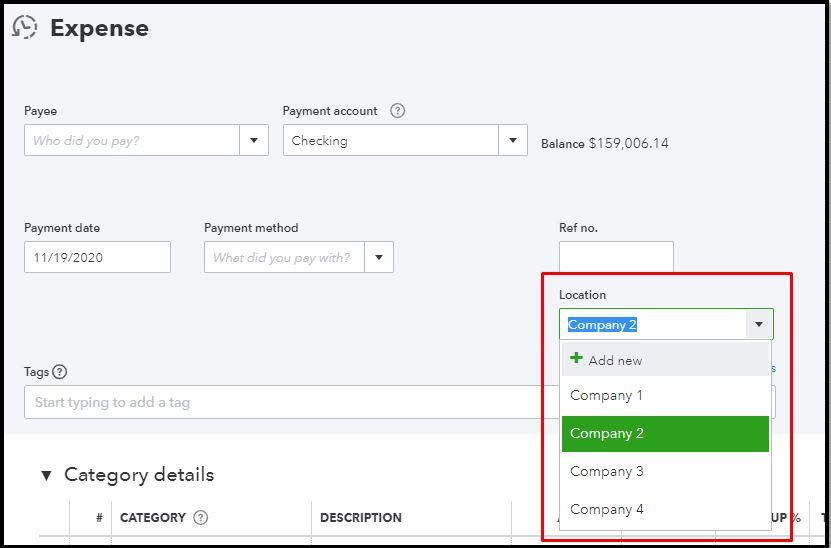This screenshot has width=831, height=548.
Task: Select Company 1 from Location list
Action: pos(606,395)
